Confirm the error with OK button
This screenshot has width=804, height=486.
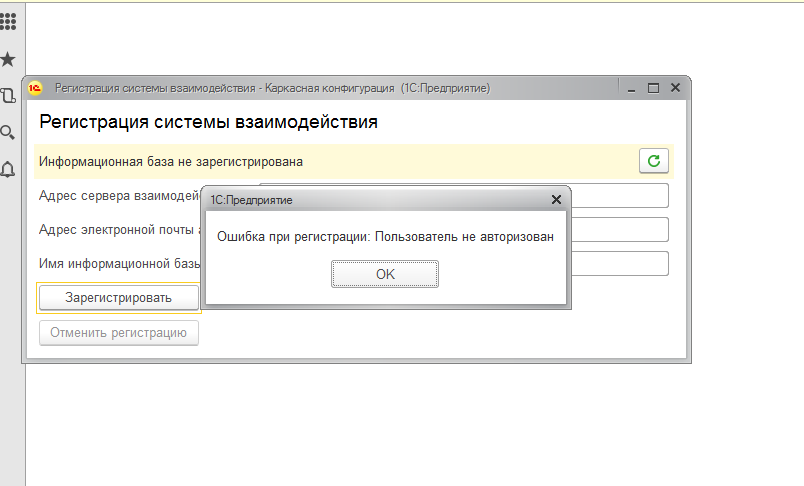[x=385, y=274]
